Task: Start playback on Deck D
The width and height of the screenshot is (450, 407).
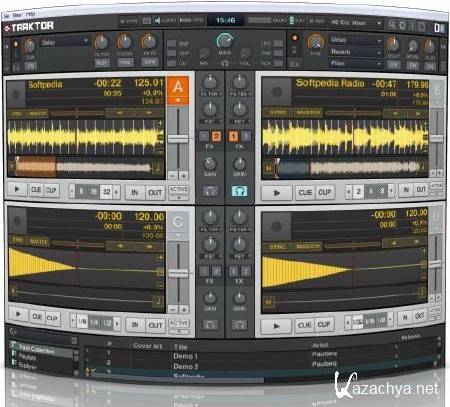Action: [276, 326]
